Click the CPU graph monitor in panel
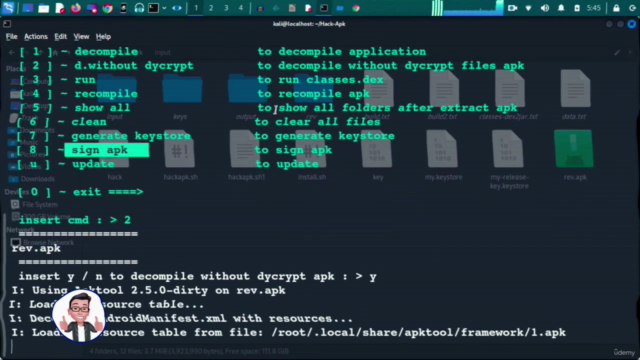Image resolution: width=640 pixels, height=360 pixels. point(468,8)
